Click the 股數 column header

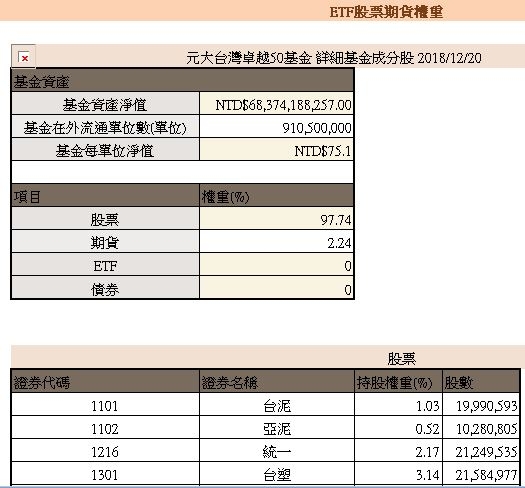[x=481, y=382]
